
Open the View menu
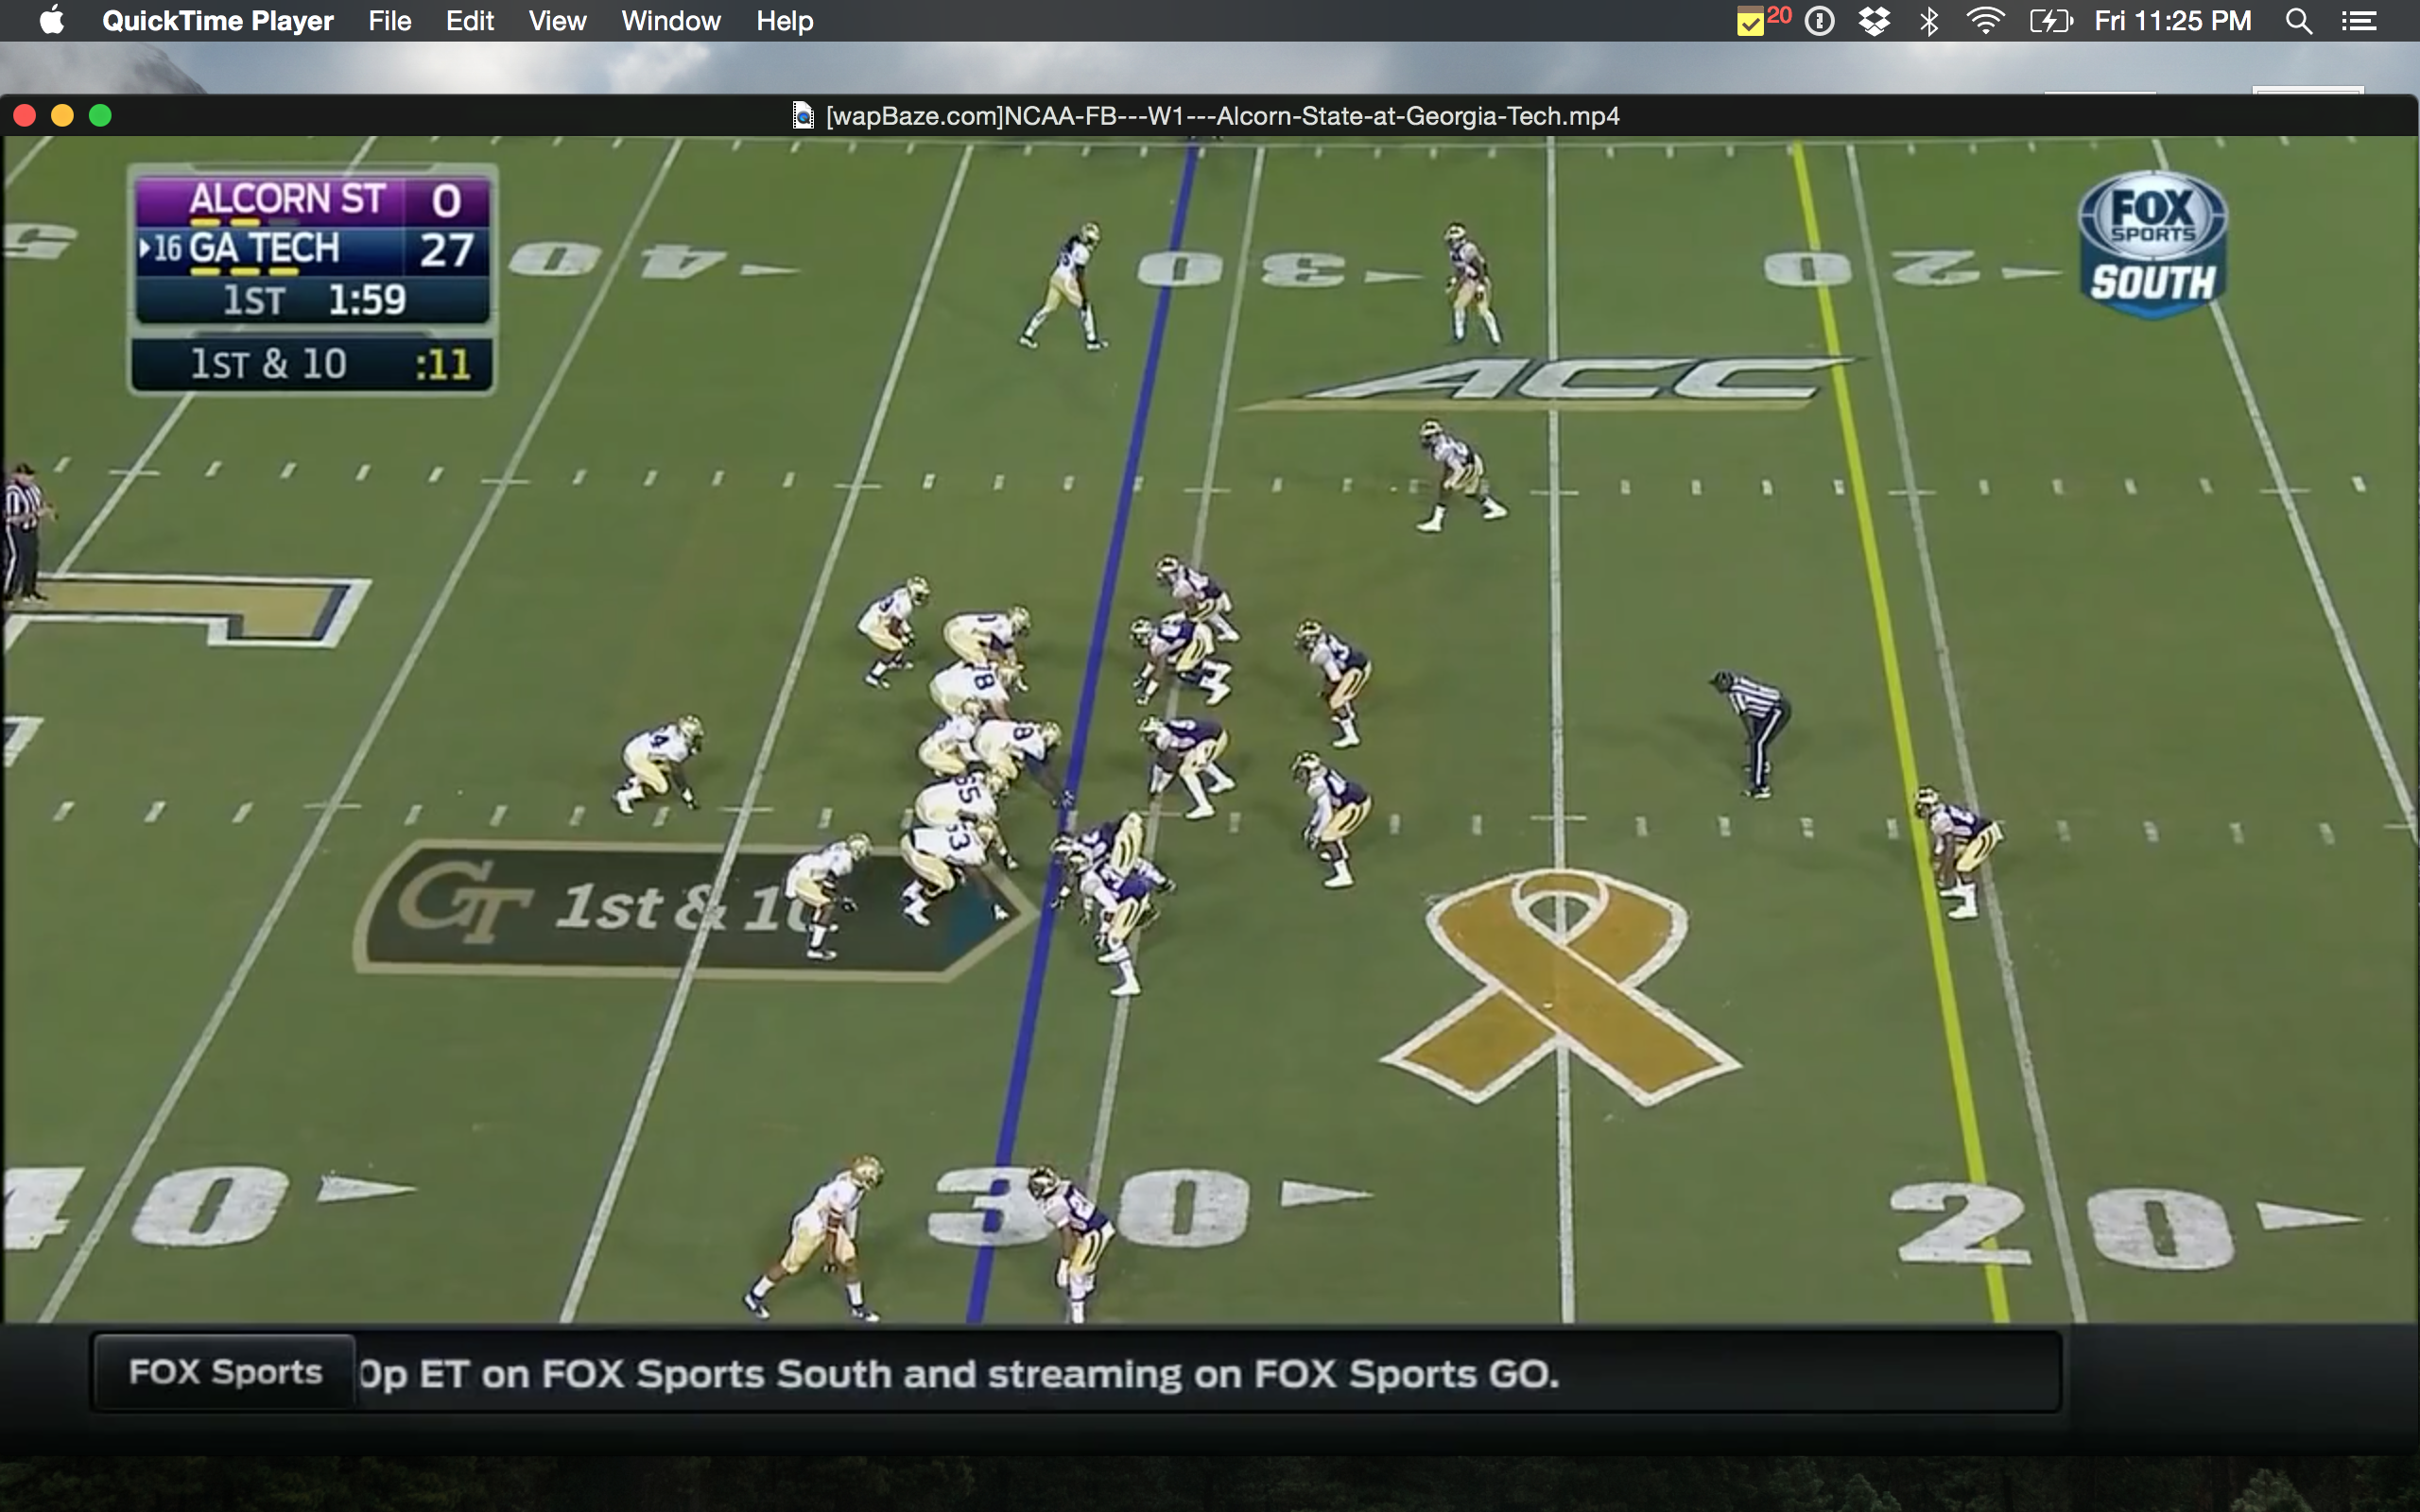pos(557,21)
